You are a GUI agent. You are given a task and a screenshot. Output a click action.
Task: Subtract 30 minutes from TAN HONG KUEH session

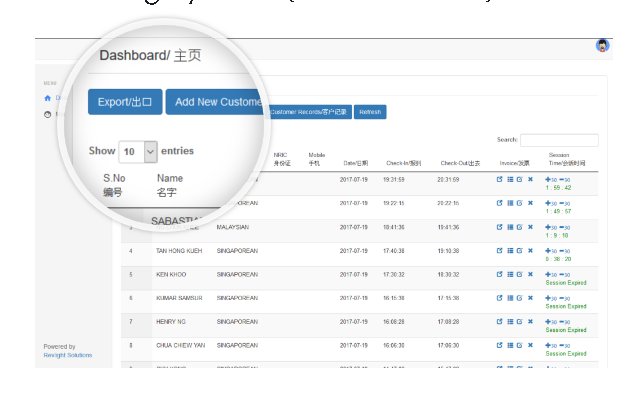(x=565, y=251)
